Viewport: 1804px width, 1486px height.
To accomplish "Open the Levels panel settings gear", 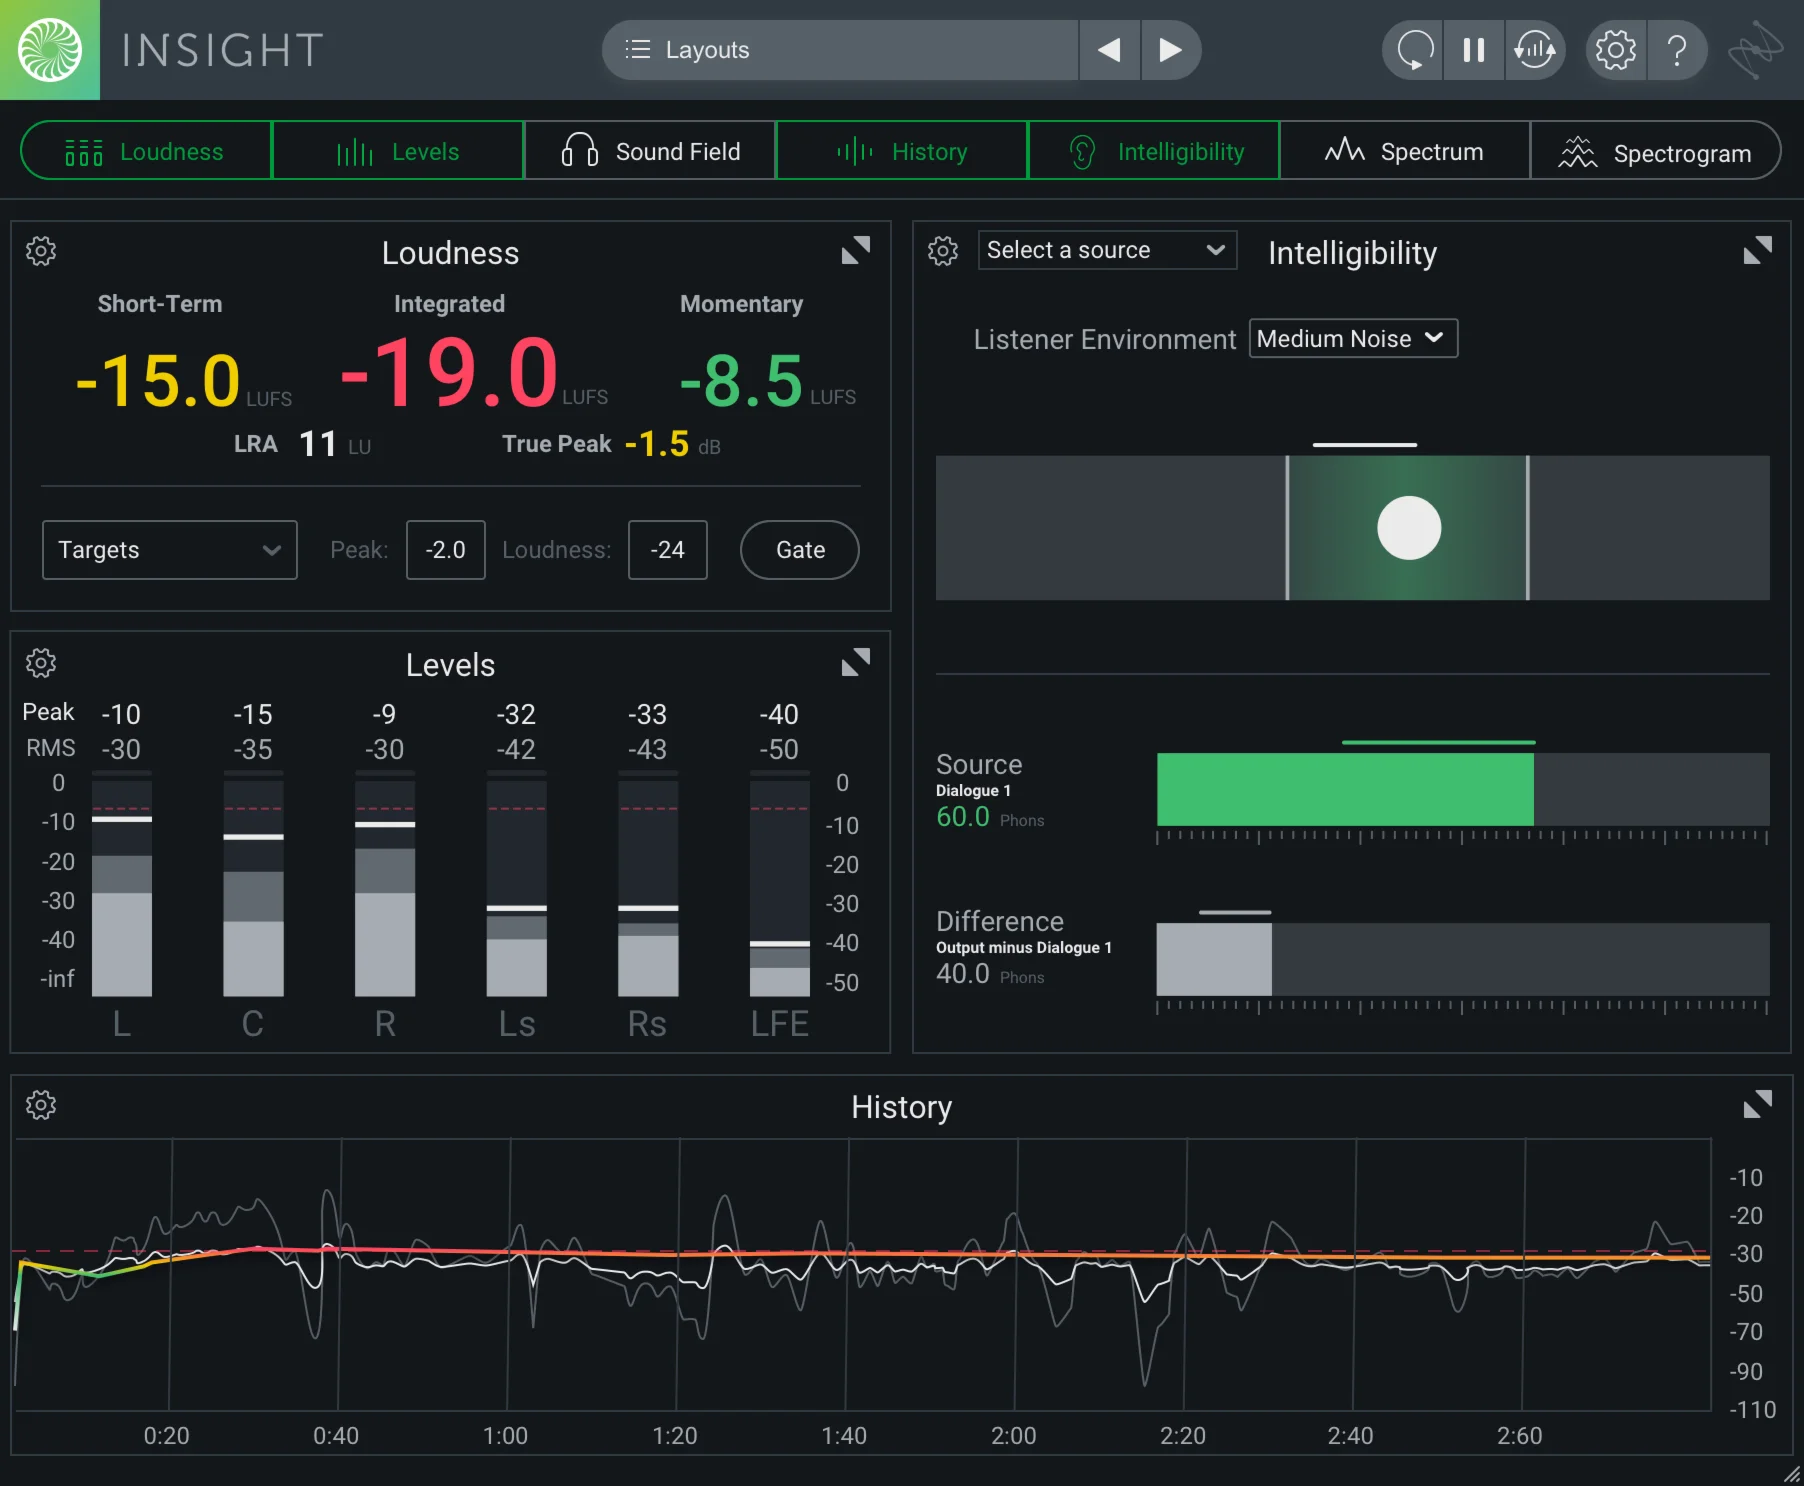I will tap(41, 662).
